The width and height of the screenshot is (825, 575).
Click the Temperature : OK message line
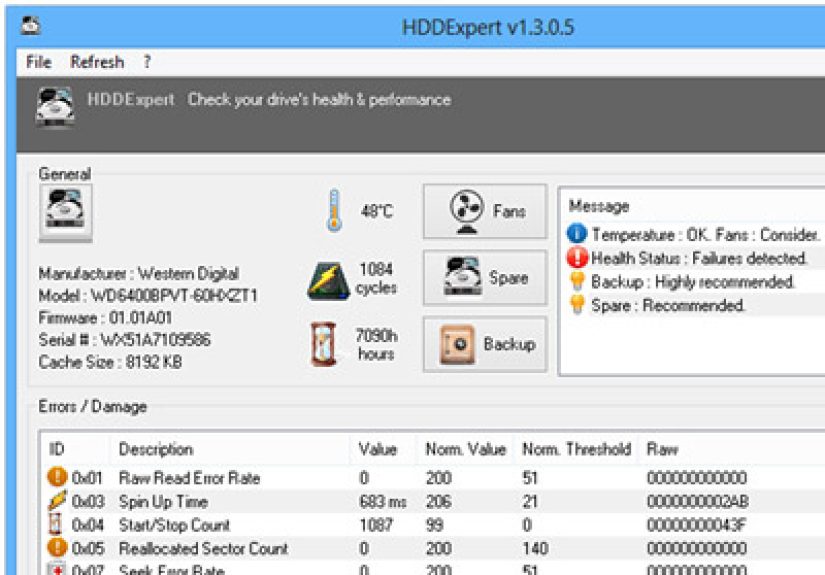click(x=705, y=234)
